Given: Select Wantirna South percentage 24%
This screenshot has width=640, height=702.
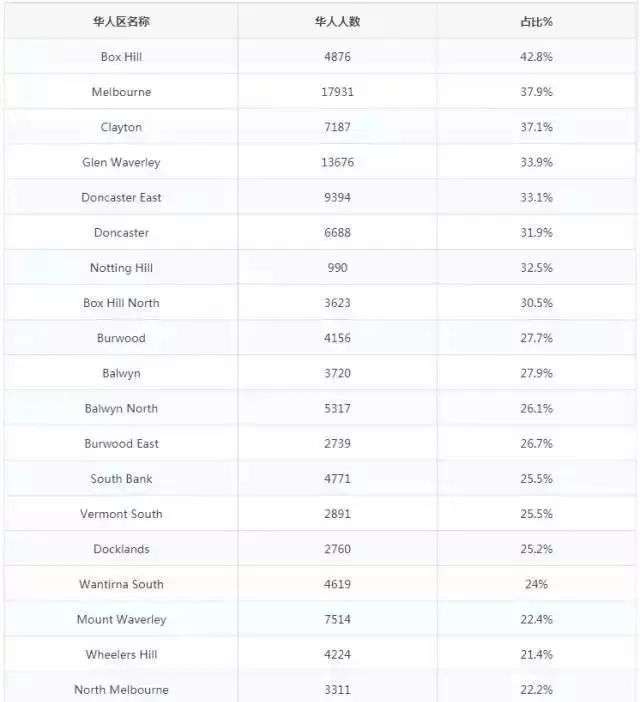Looking at the screenshot, I should (x=536, y=584).
